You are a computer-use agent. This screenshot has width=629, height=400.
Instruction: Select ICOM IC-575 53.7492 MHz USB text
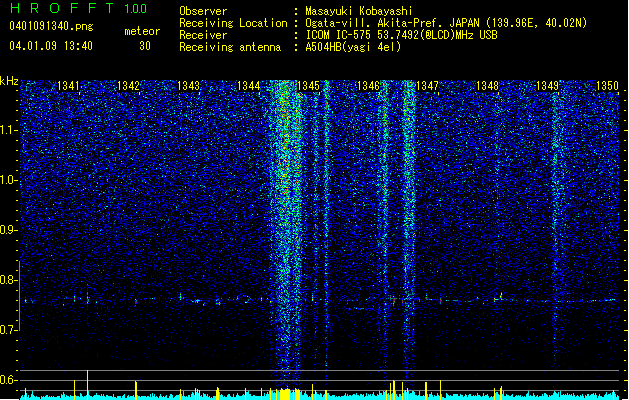402,35
